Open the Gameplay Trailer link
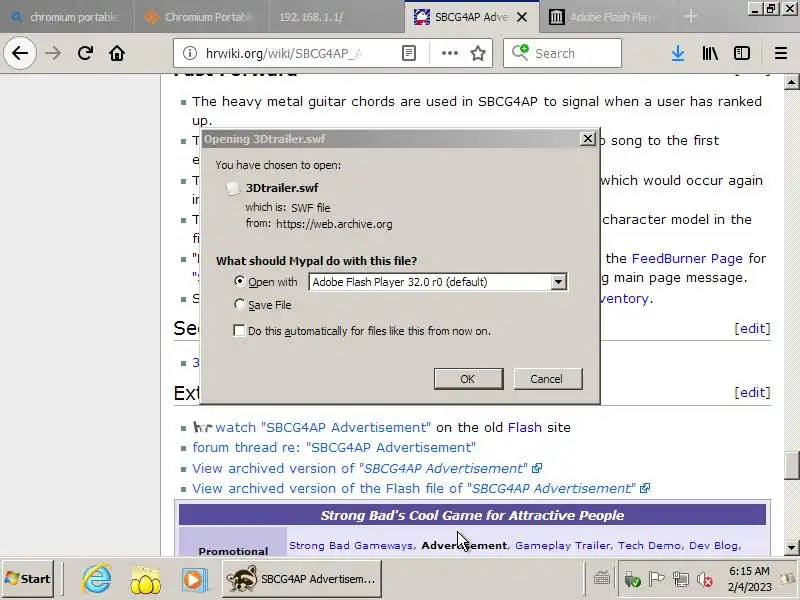 (562, 545)
